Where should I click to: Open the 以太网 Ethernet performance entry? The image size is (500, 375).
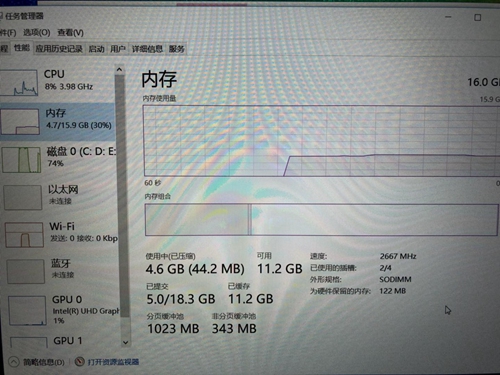click(x=59, y=197)
